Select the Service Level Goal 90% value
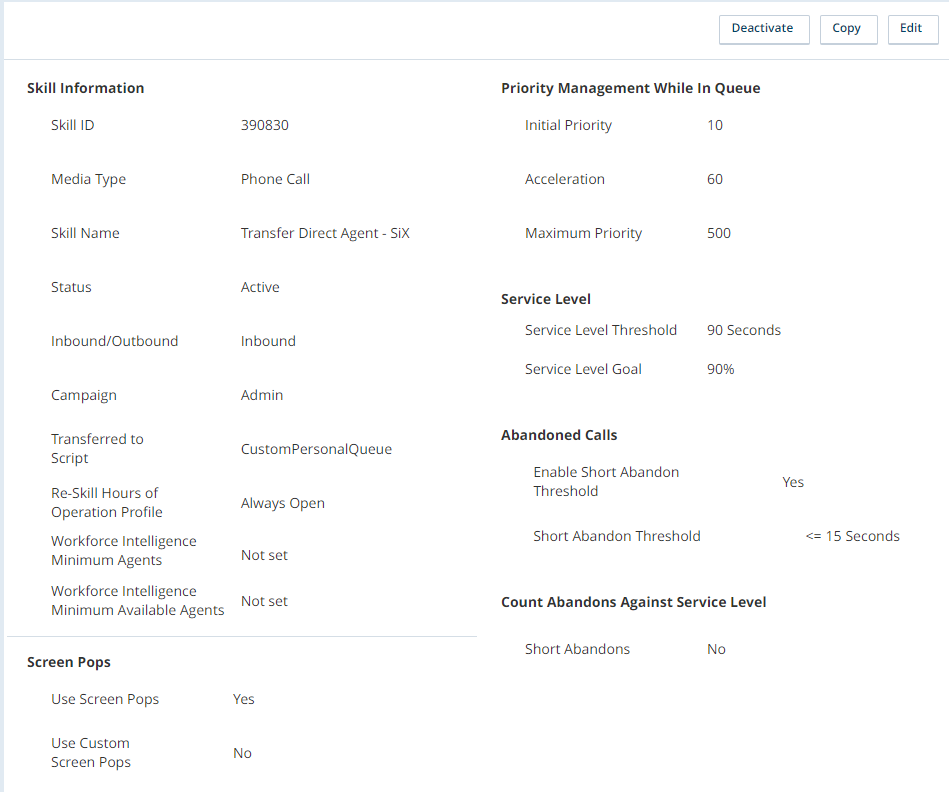Screen dimensions: 949x792 (720, 369)
